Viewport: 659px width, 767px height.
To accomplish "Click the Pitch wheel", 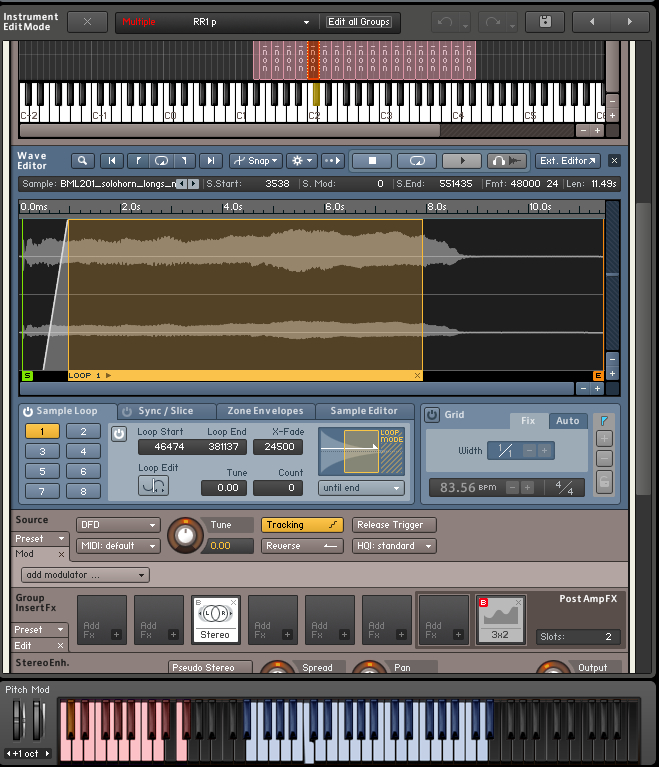I will tap(18, 719).
